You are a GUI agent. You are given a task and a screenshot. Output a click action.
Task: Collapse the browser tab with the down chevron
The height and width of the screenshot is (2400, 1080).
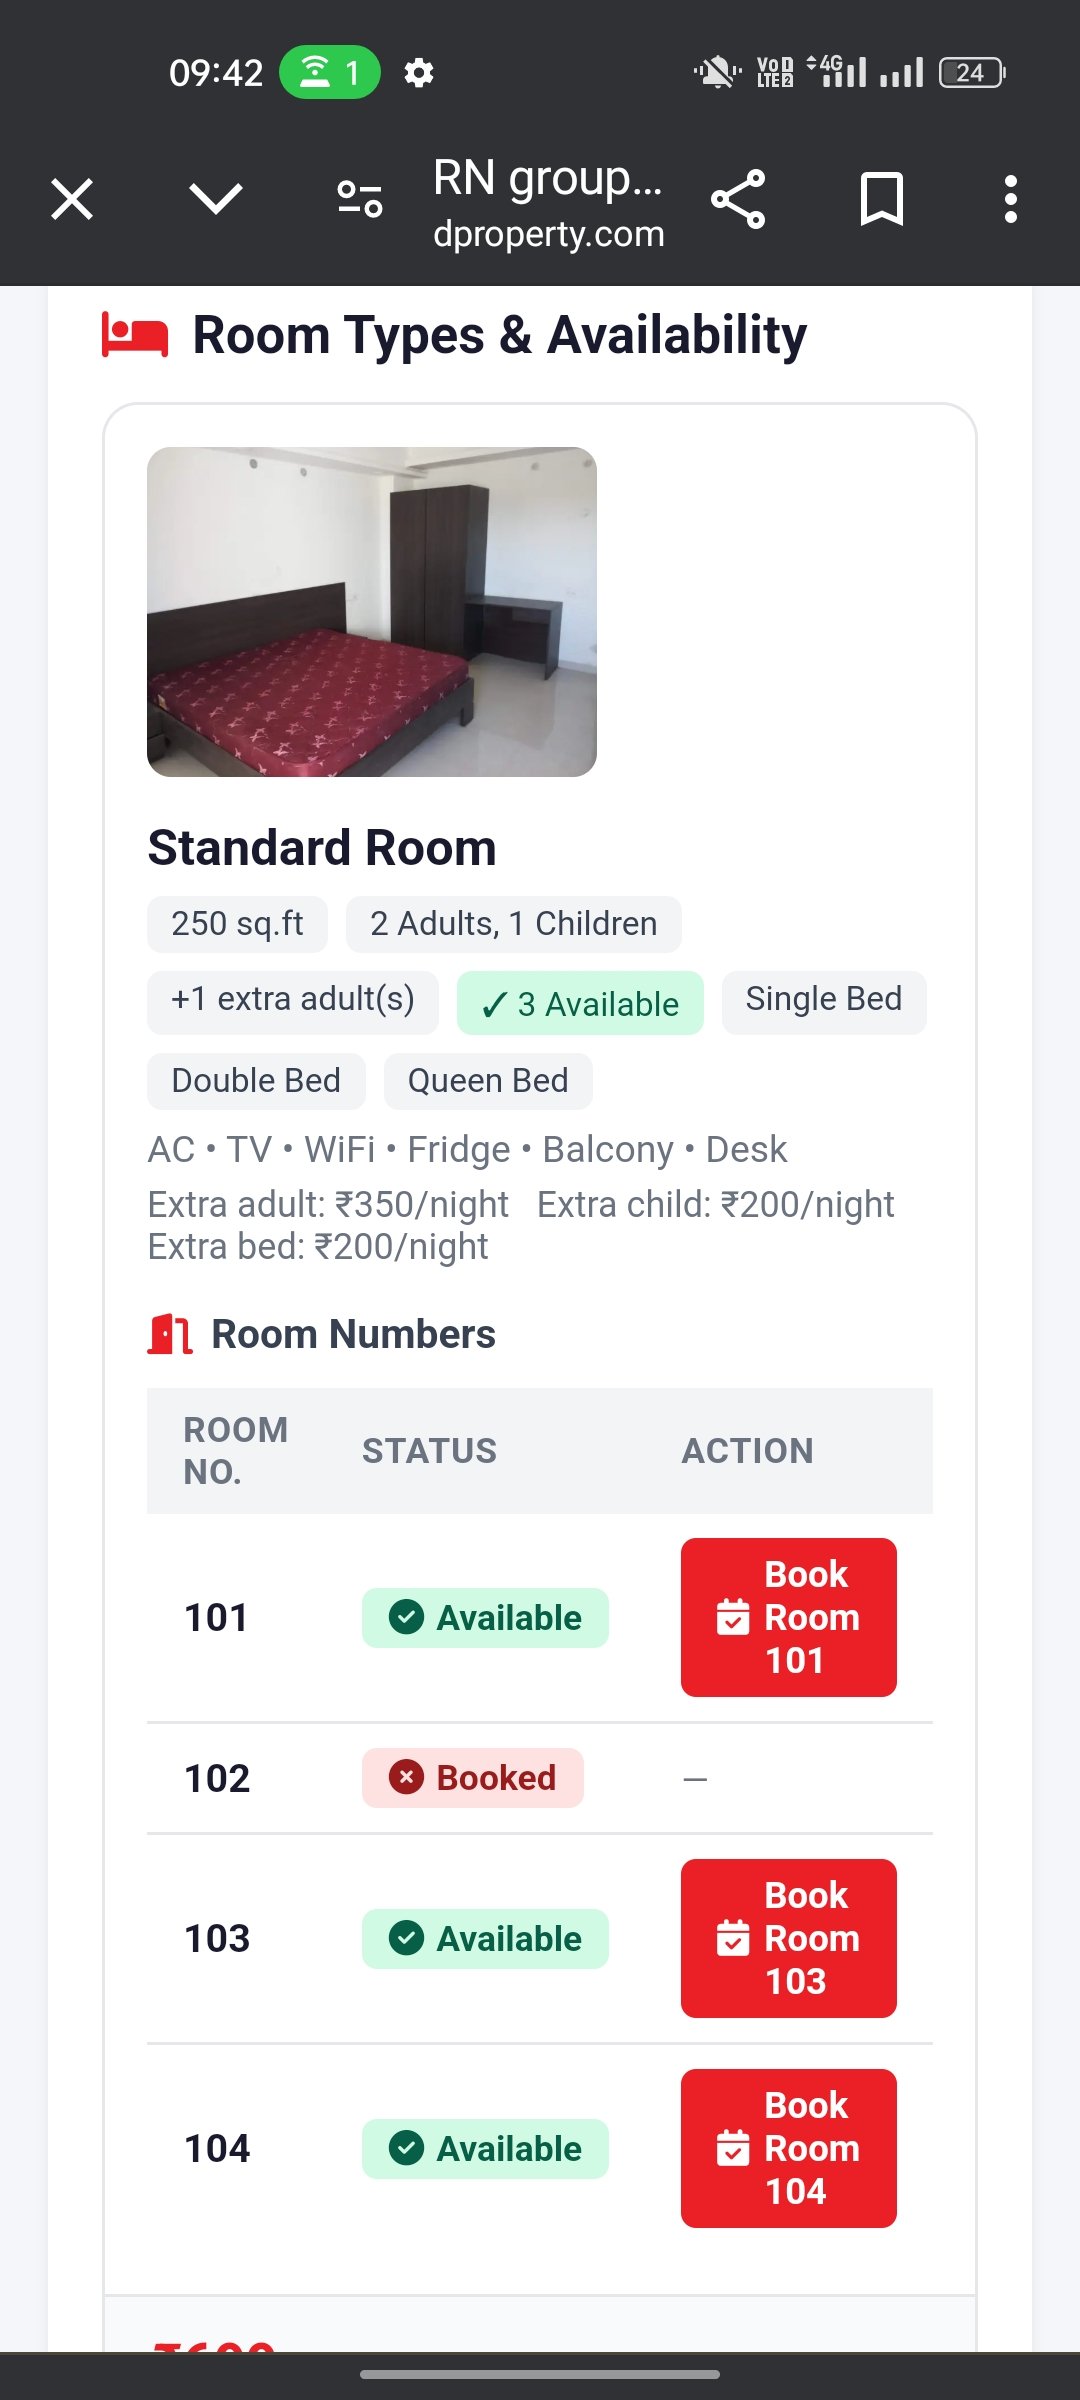tap(216, 199)
